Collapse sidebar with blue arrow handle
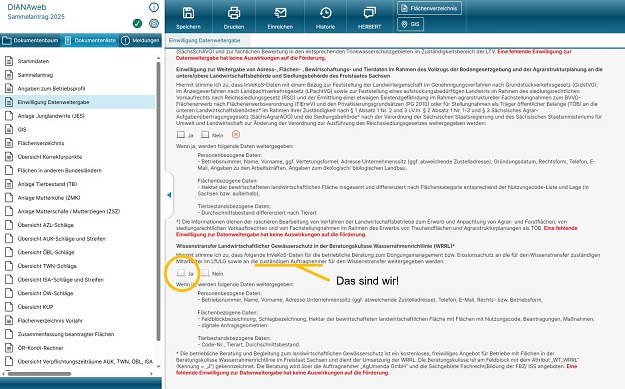The image size is (625, 389). click(x=169, y=195)
